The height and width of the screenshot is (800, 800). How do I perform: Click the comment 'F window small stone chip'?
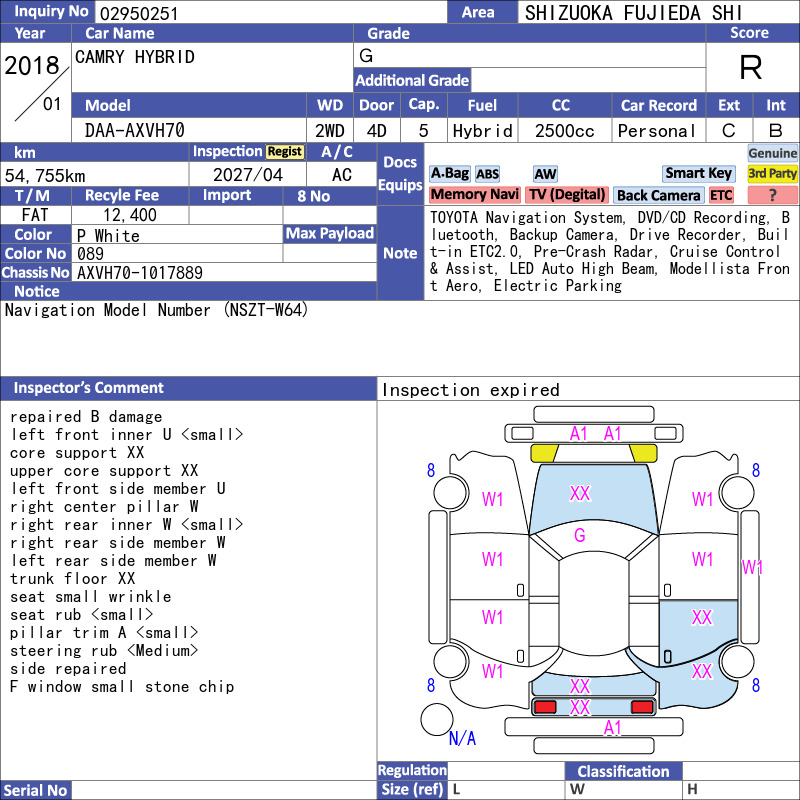pos(122,687)
